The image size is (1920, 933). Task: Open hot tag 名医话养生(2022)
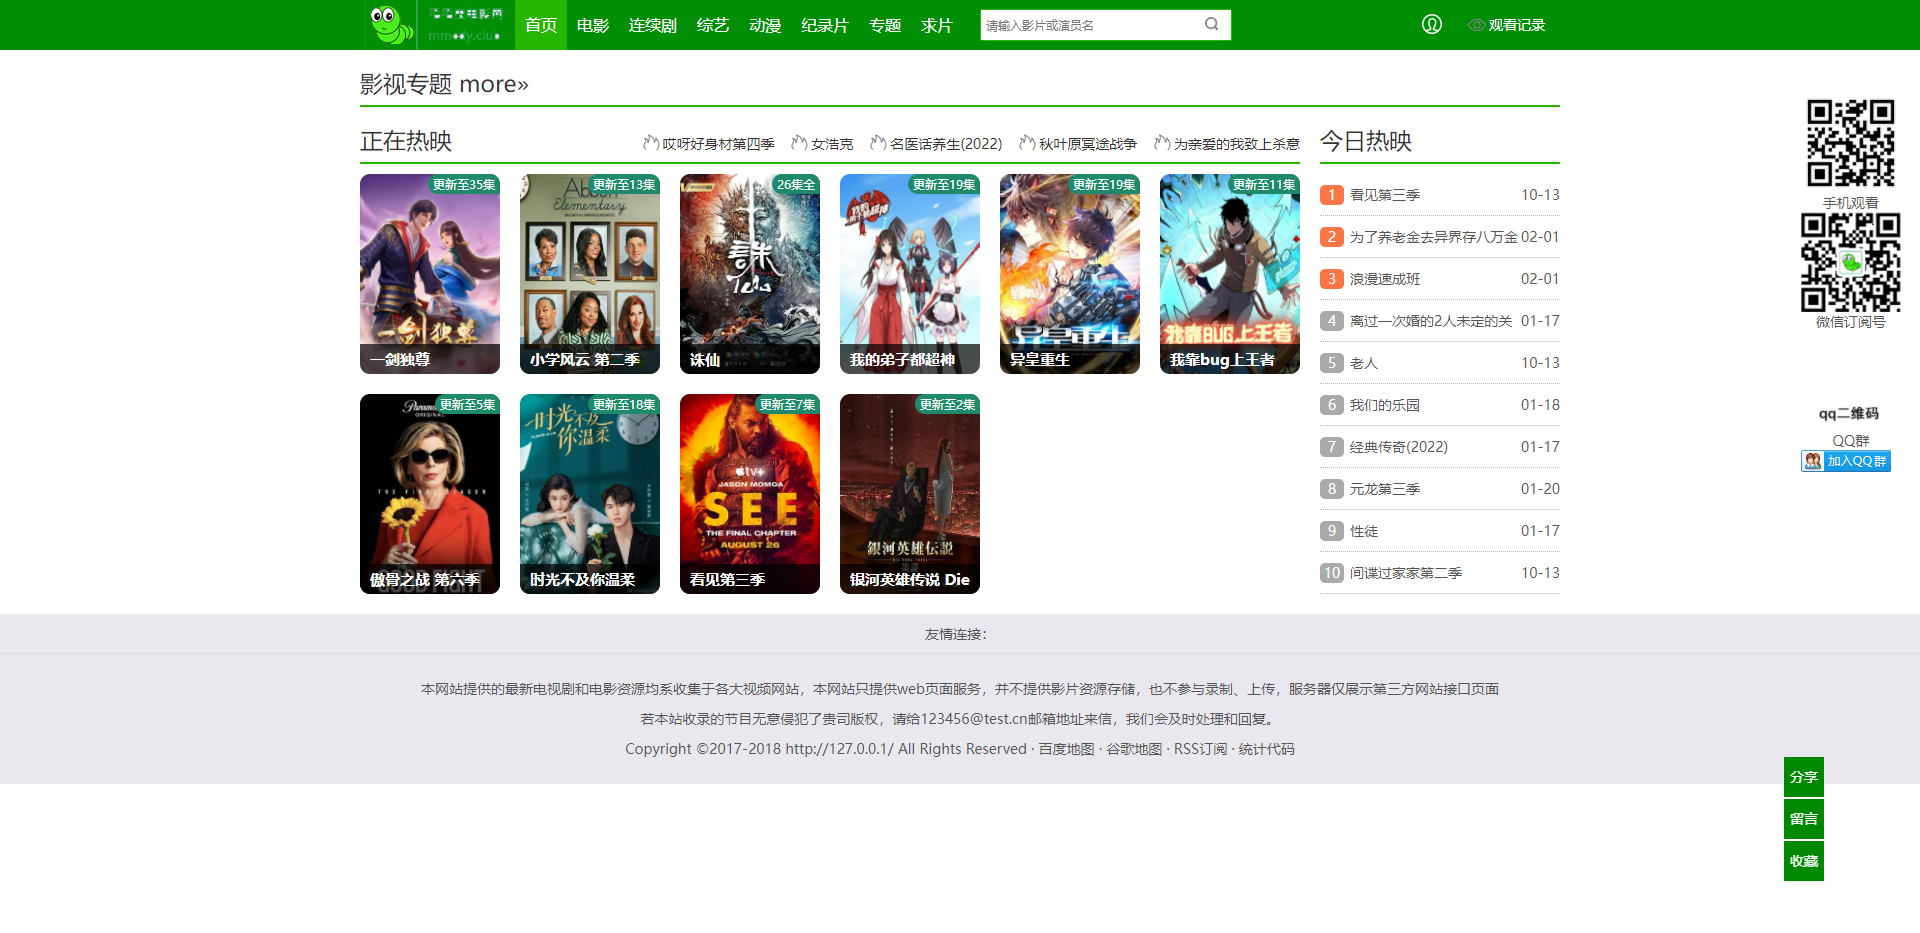[946, 144]
